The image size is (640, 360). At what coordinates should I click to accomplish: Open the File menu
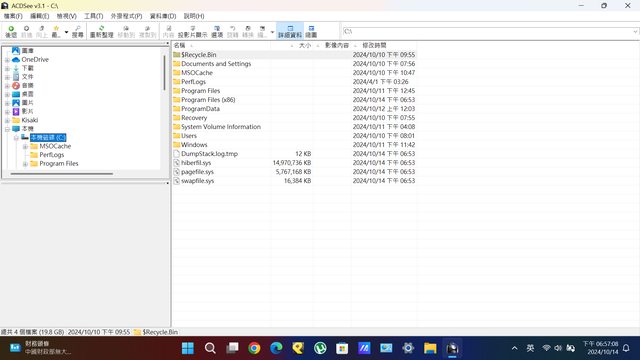13,16
